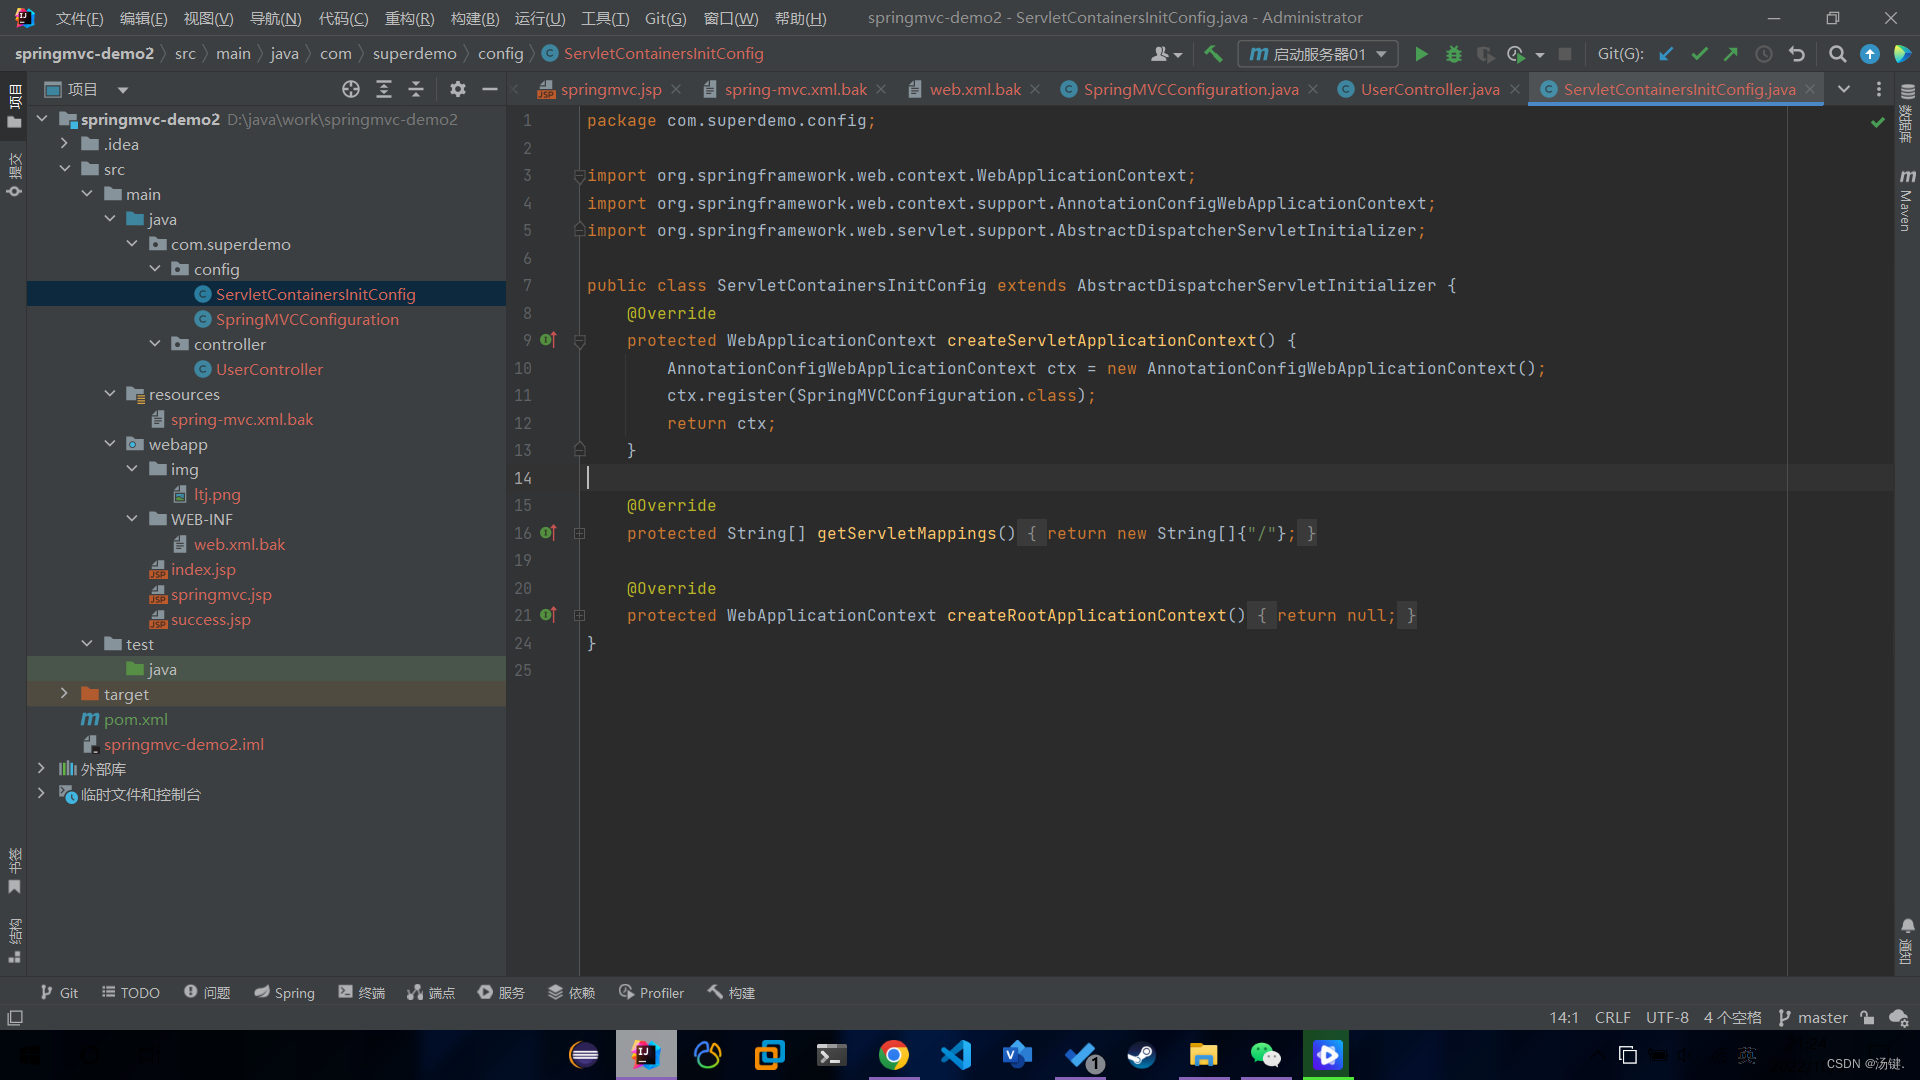The image size is (1920, 1080).
Task: Click the Git commit checkmark icon
Action: tap(1698, 54)
